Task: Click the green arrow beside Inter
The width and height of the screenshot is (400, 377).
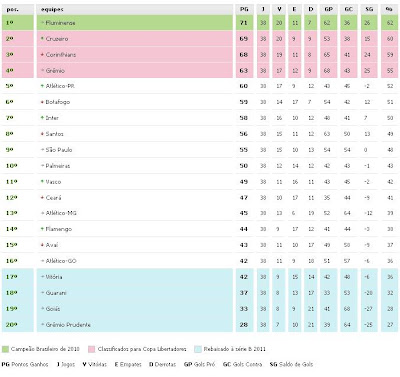Action: tap(42, 118)
